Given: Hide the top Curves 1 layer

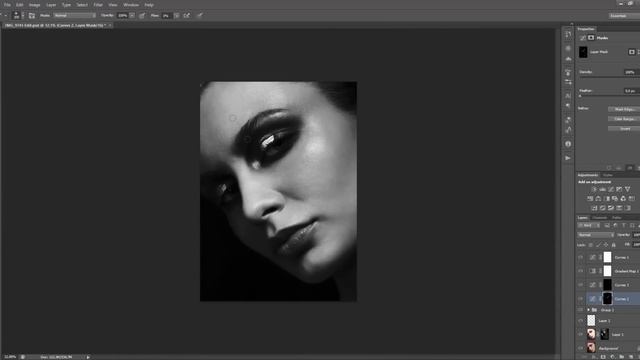Looking at the screenshot, I should 581,257.
